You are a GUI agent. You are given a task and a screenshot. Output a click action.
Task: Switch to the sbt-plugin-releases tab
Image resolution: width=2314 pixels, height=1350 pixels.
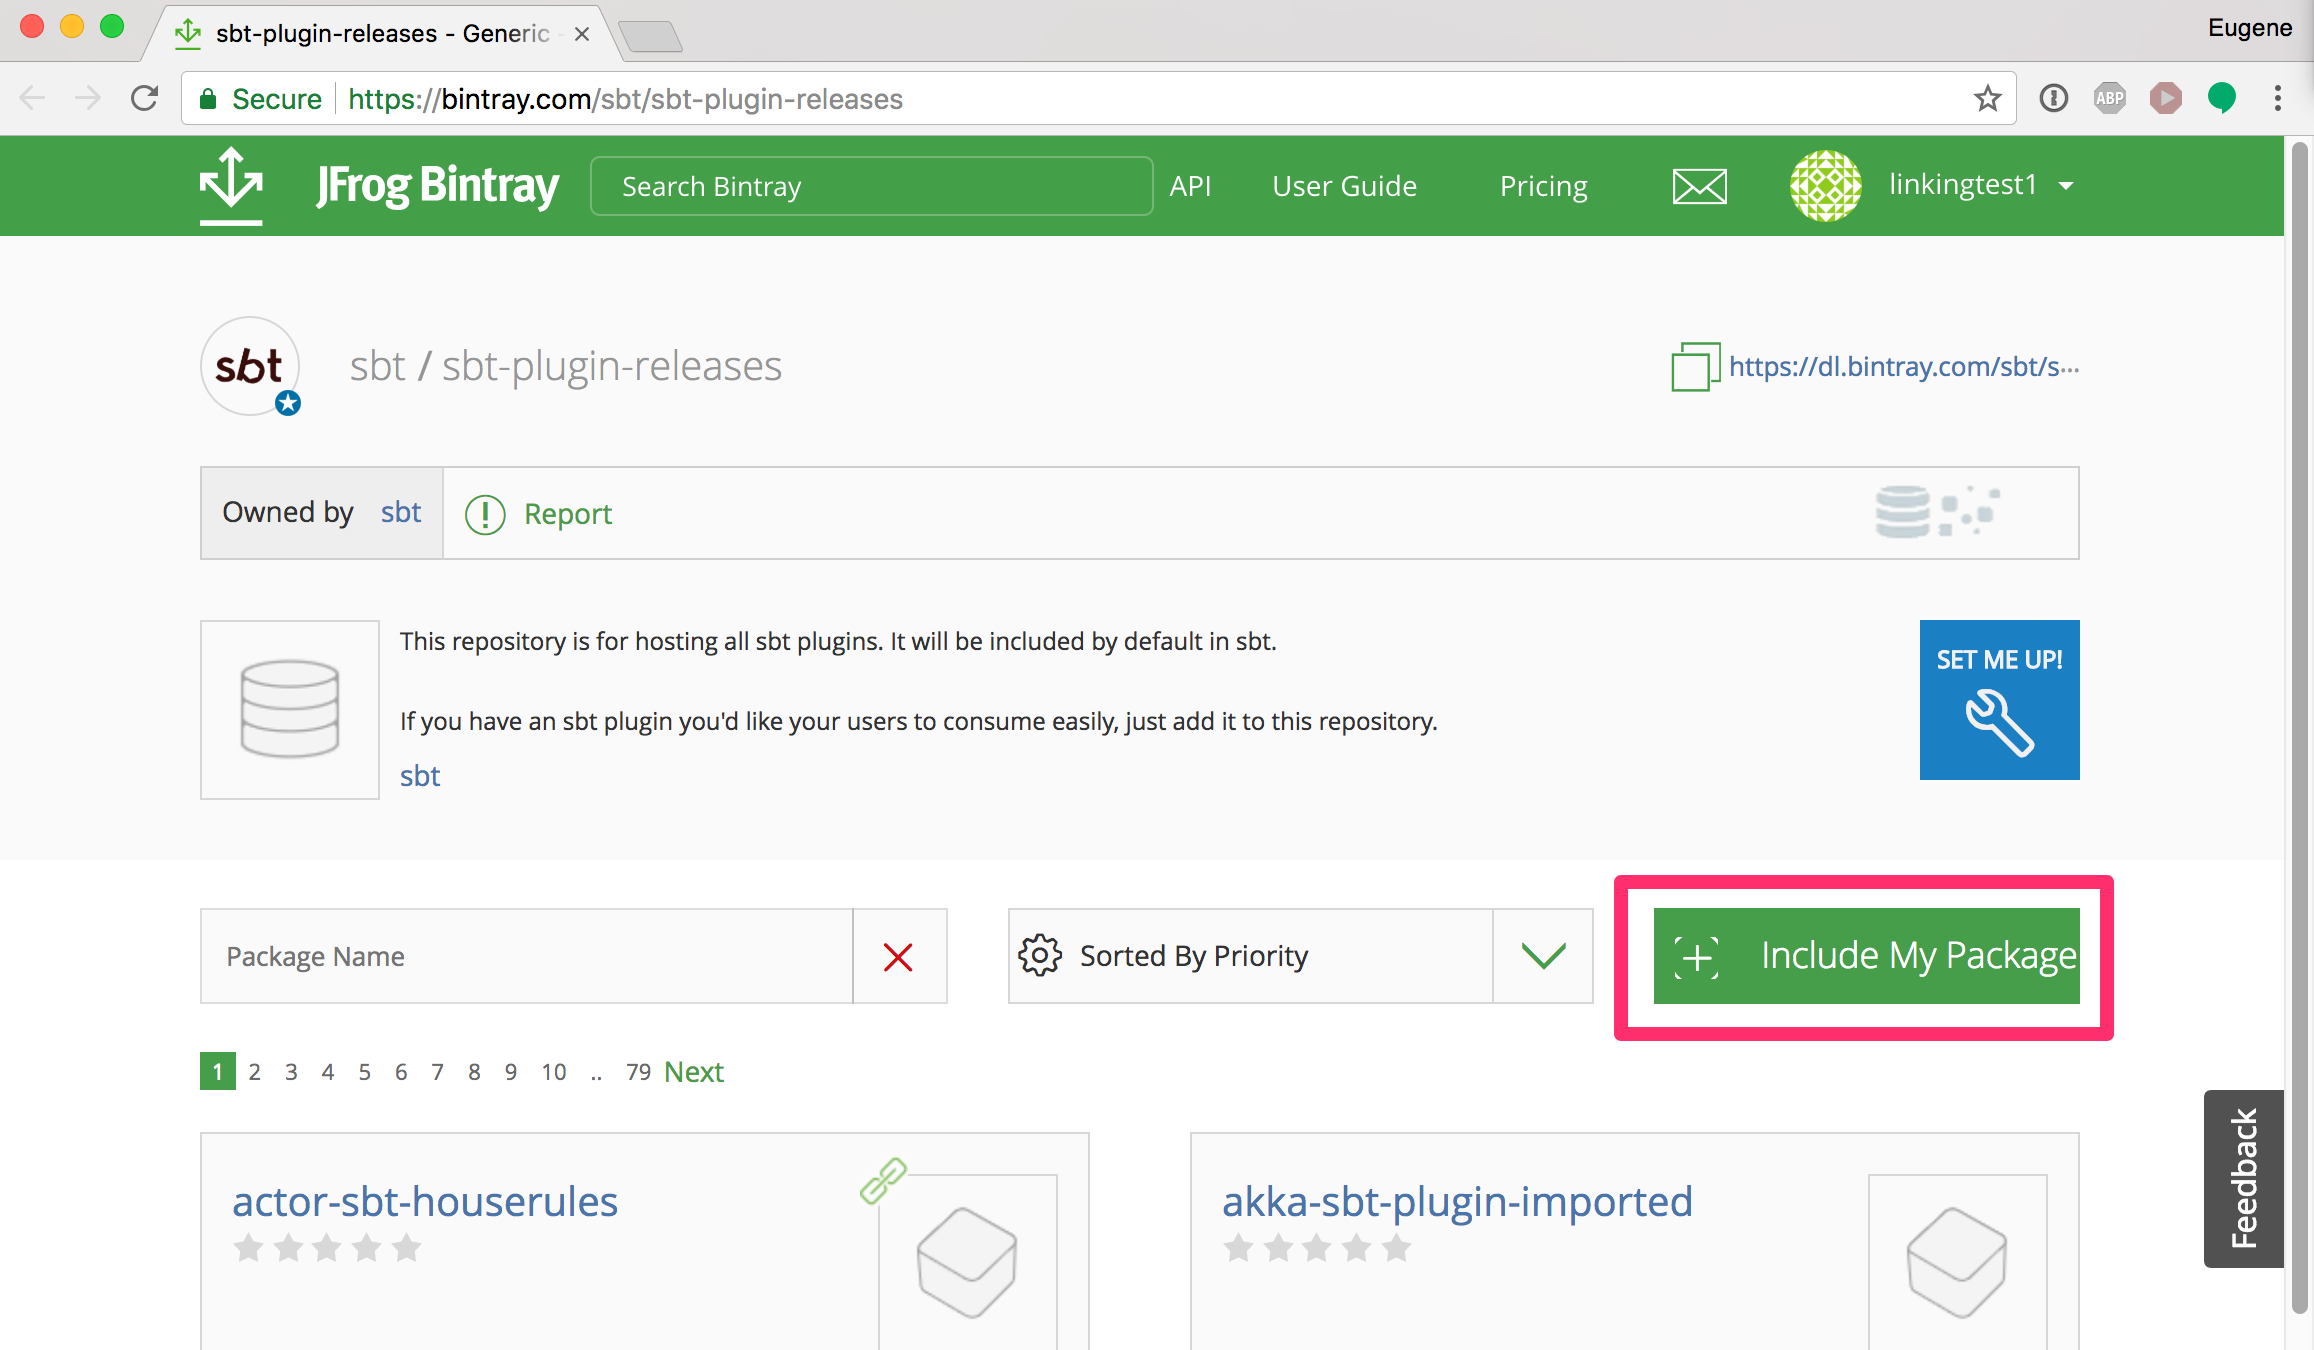coord(380,34)
